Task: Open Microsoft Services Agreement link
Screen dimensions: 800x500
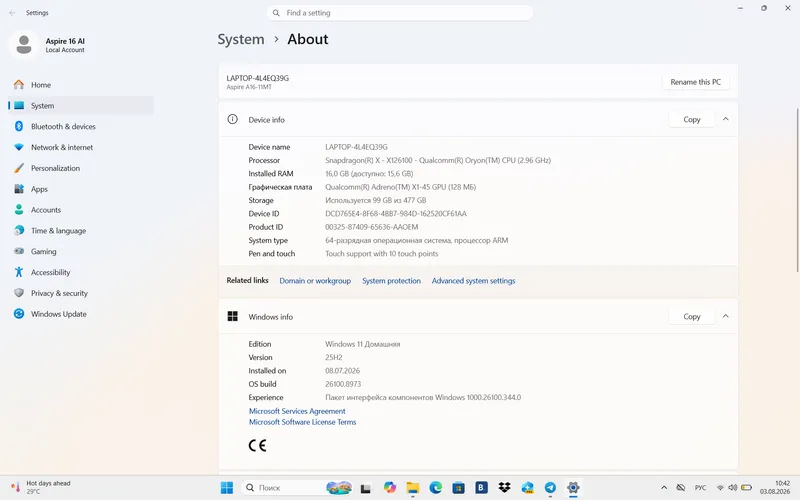Action: pos(297,411)
